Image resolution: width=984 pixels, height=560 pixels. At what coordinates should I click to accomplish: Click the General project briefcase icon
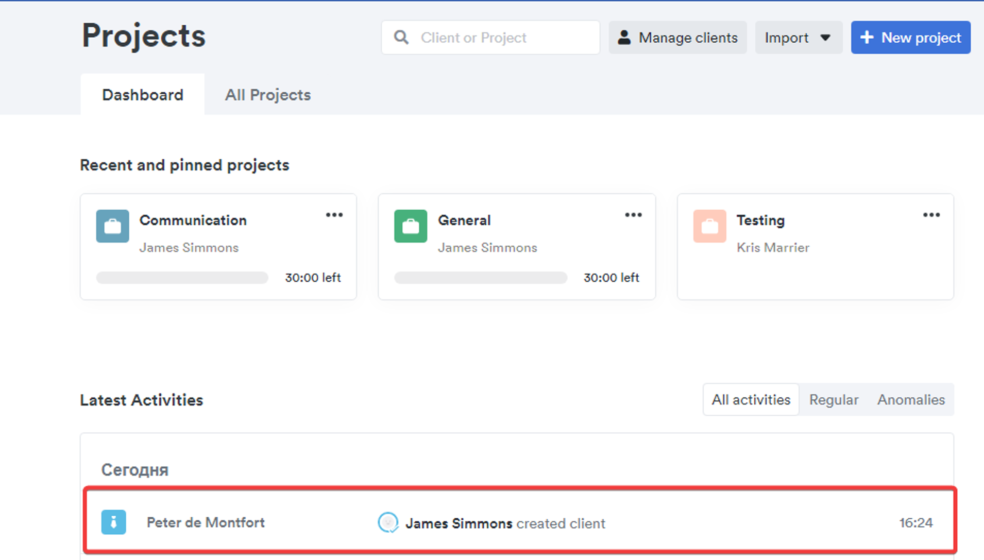tap(410, 226)
